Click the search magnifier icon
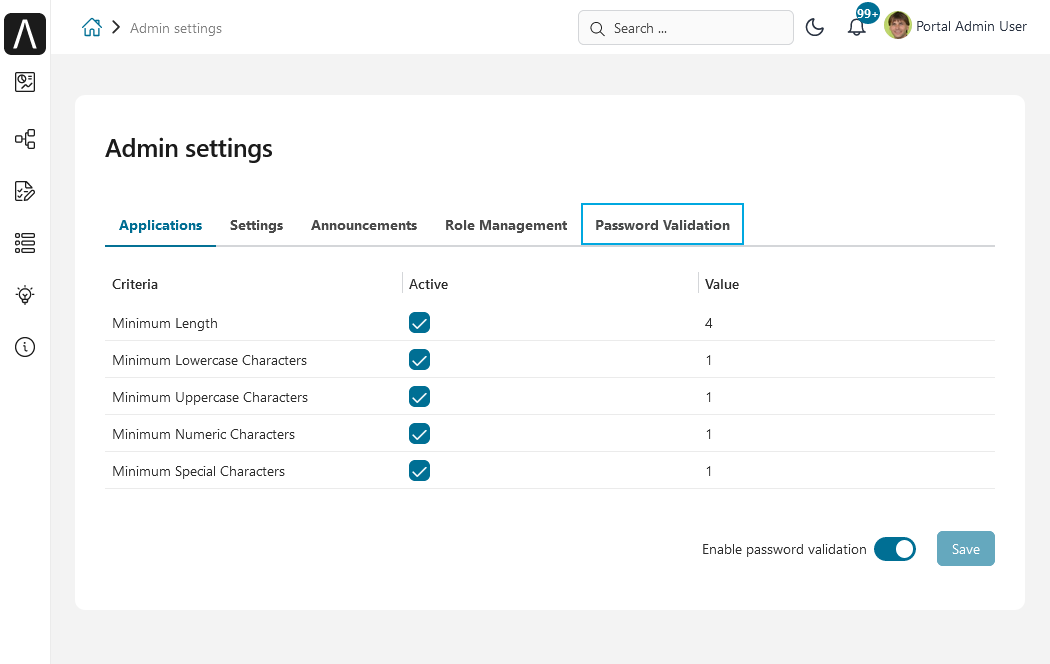This screenshot has width=1050, height=664. (x=597, y=28)
